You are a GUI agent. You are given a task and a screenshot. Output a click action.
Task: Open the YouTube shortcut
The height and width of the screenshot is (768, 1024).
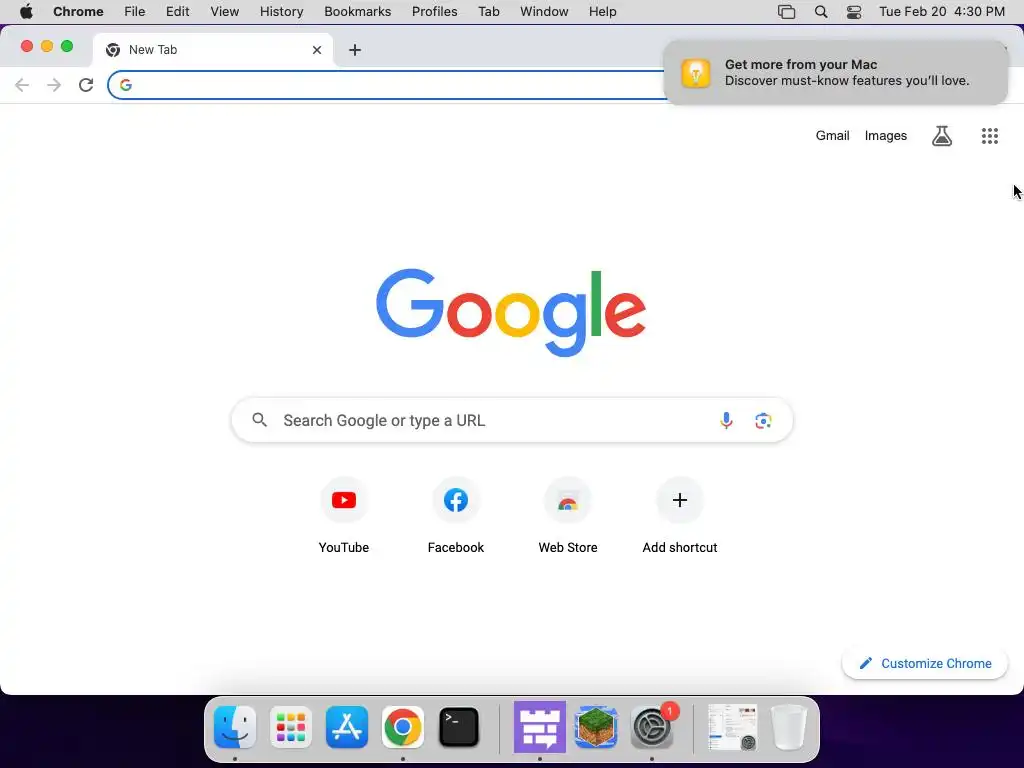(344, 517)
